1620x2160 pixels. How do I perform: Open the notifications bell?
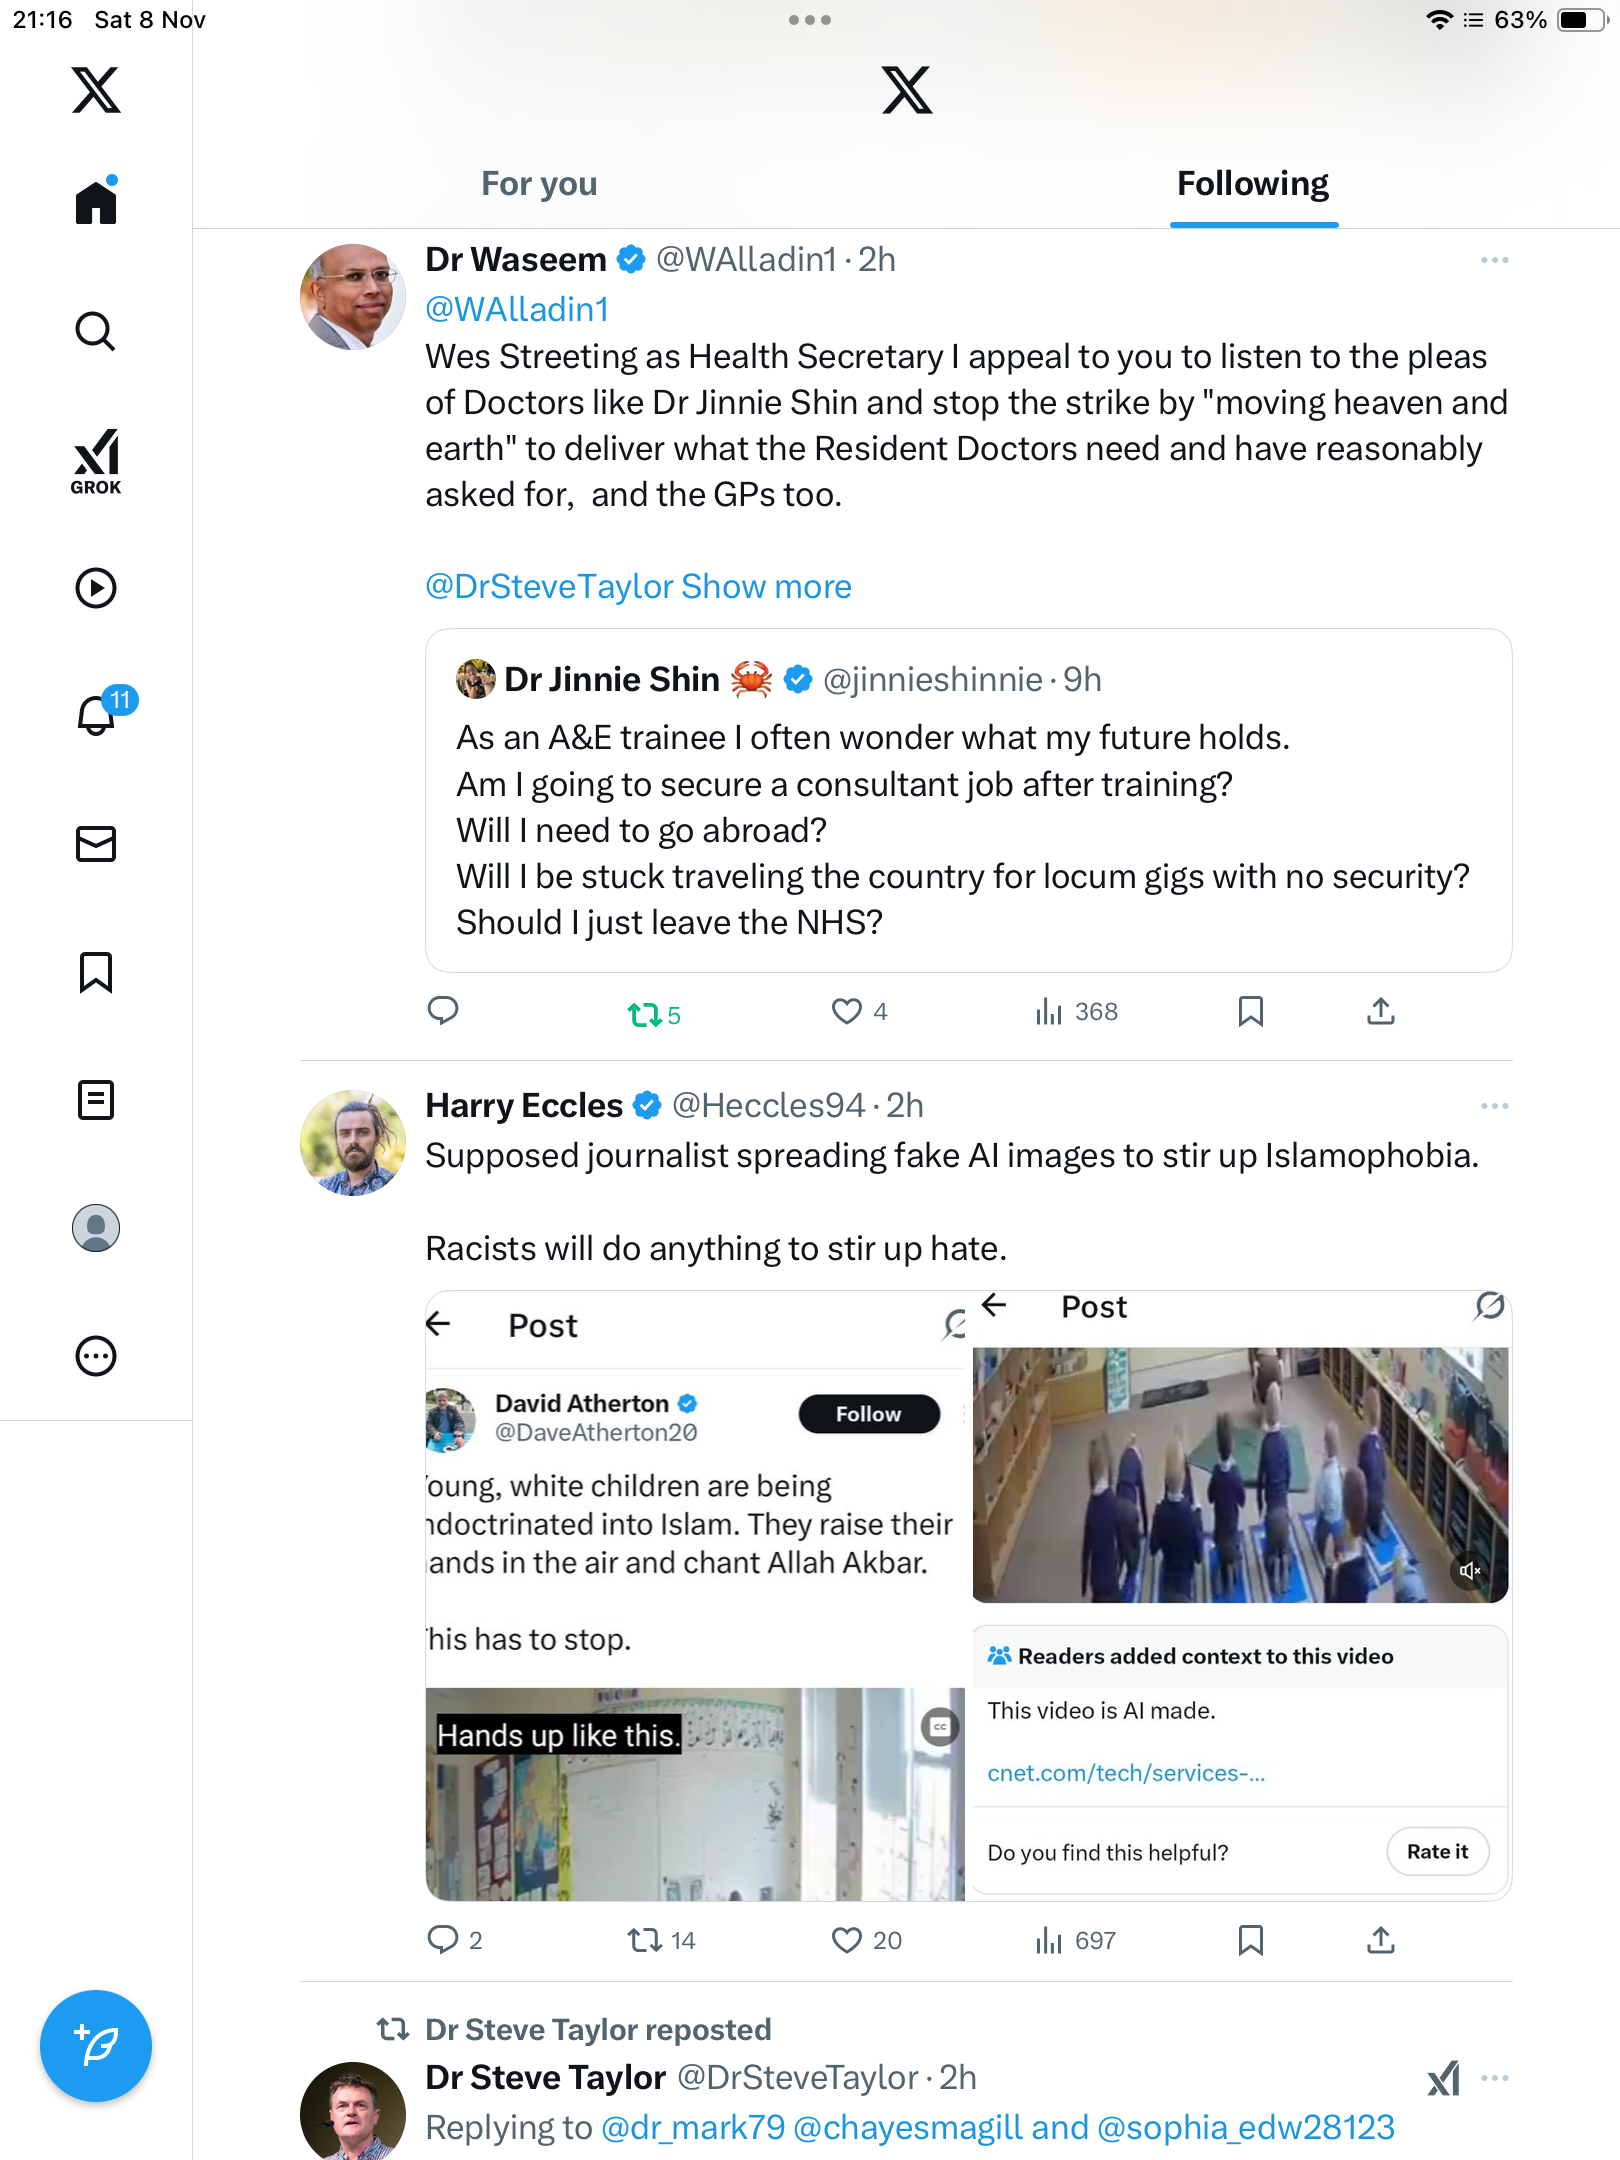pyautogui.click(x=96, y=715)
